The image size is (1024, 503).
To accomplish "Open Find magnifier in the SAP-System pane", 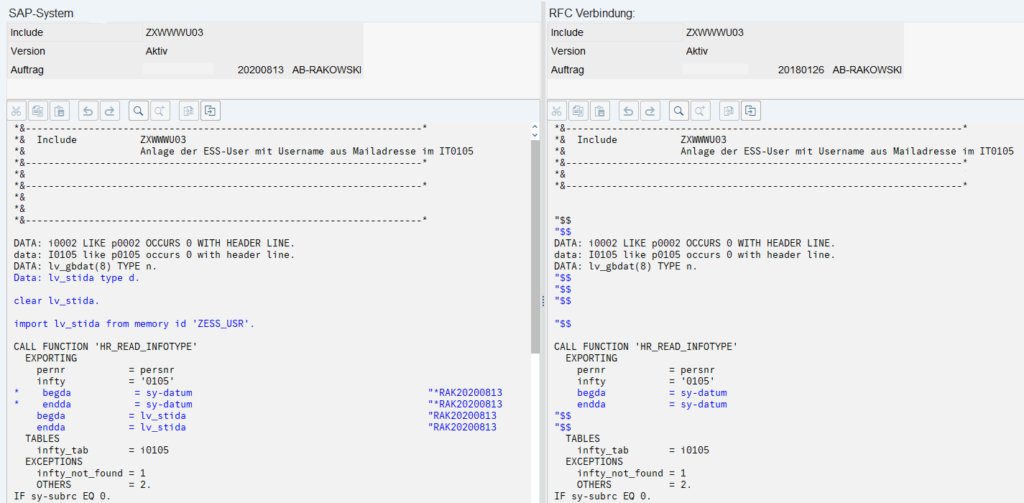I will click(137, 110).
